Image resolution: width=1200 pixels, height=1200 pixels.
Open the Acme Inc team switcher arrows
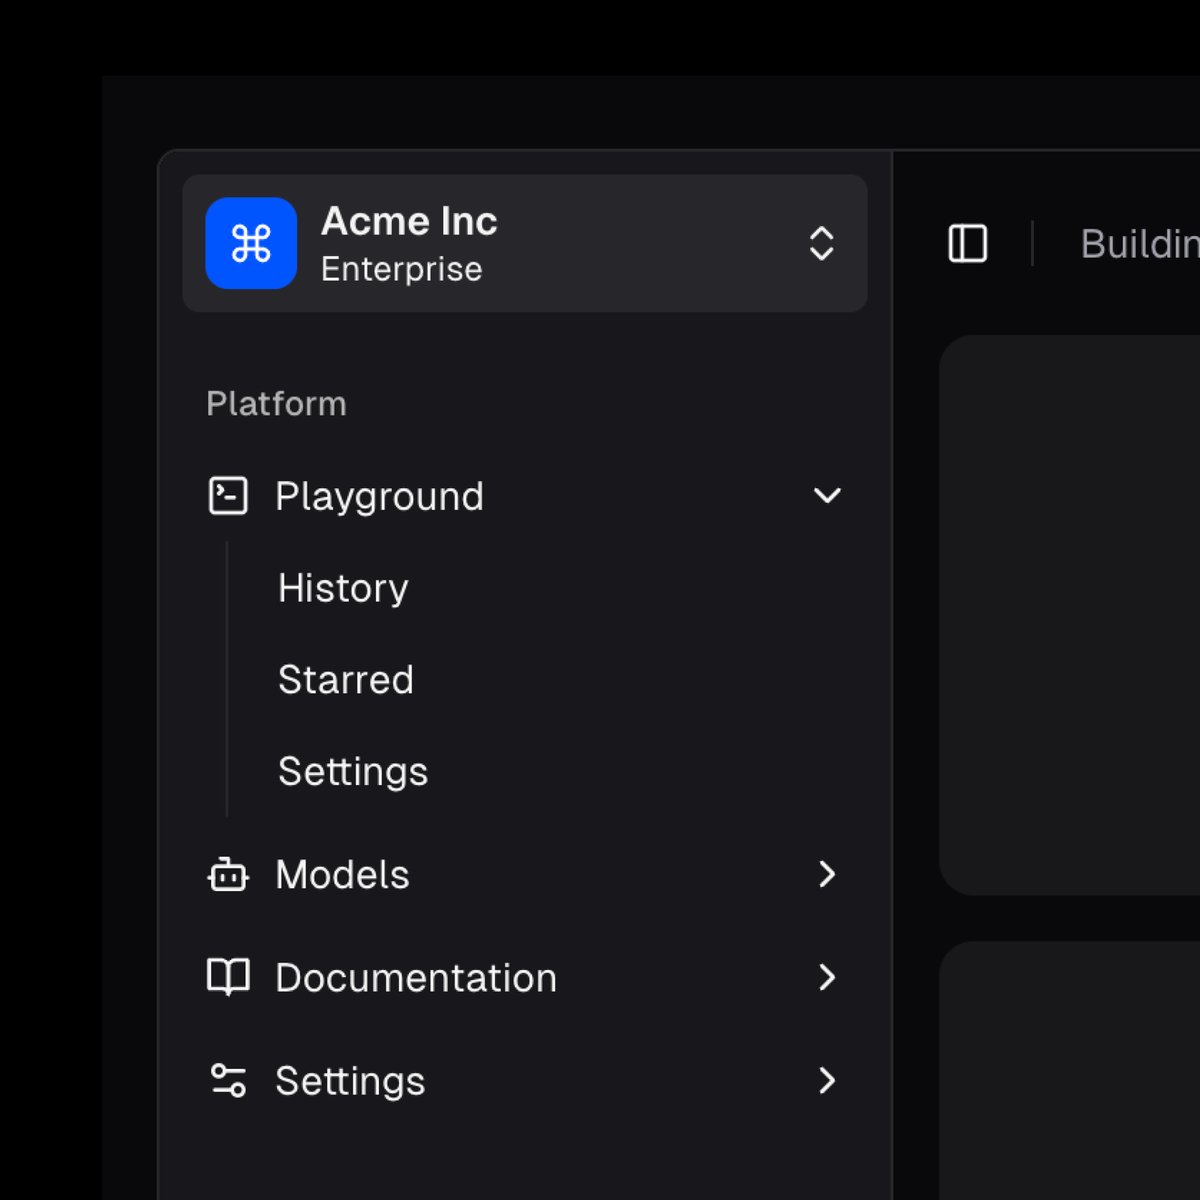[x=821, y=243]
